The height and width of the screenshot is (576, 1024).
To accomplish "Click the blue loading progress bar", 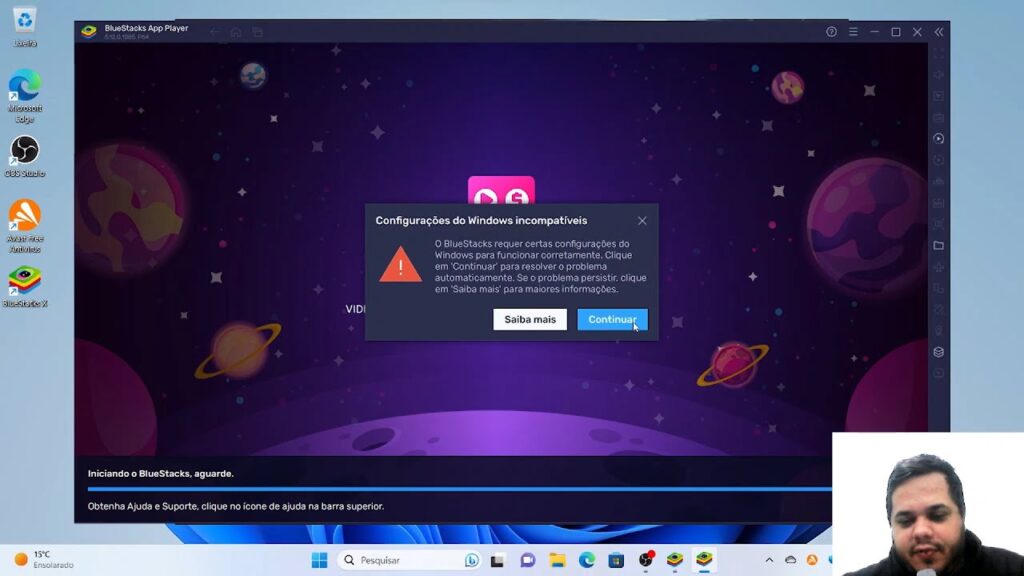I will click(x=459, y=488).
